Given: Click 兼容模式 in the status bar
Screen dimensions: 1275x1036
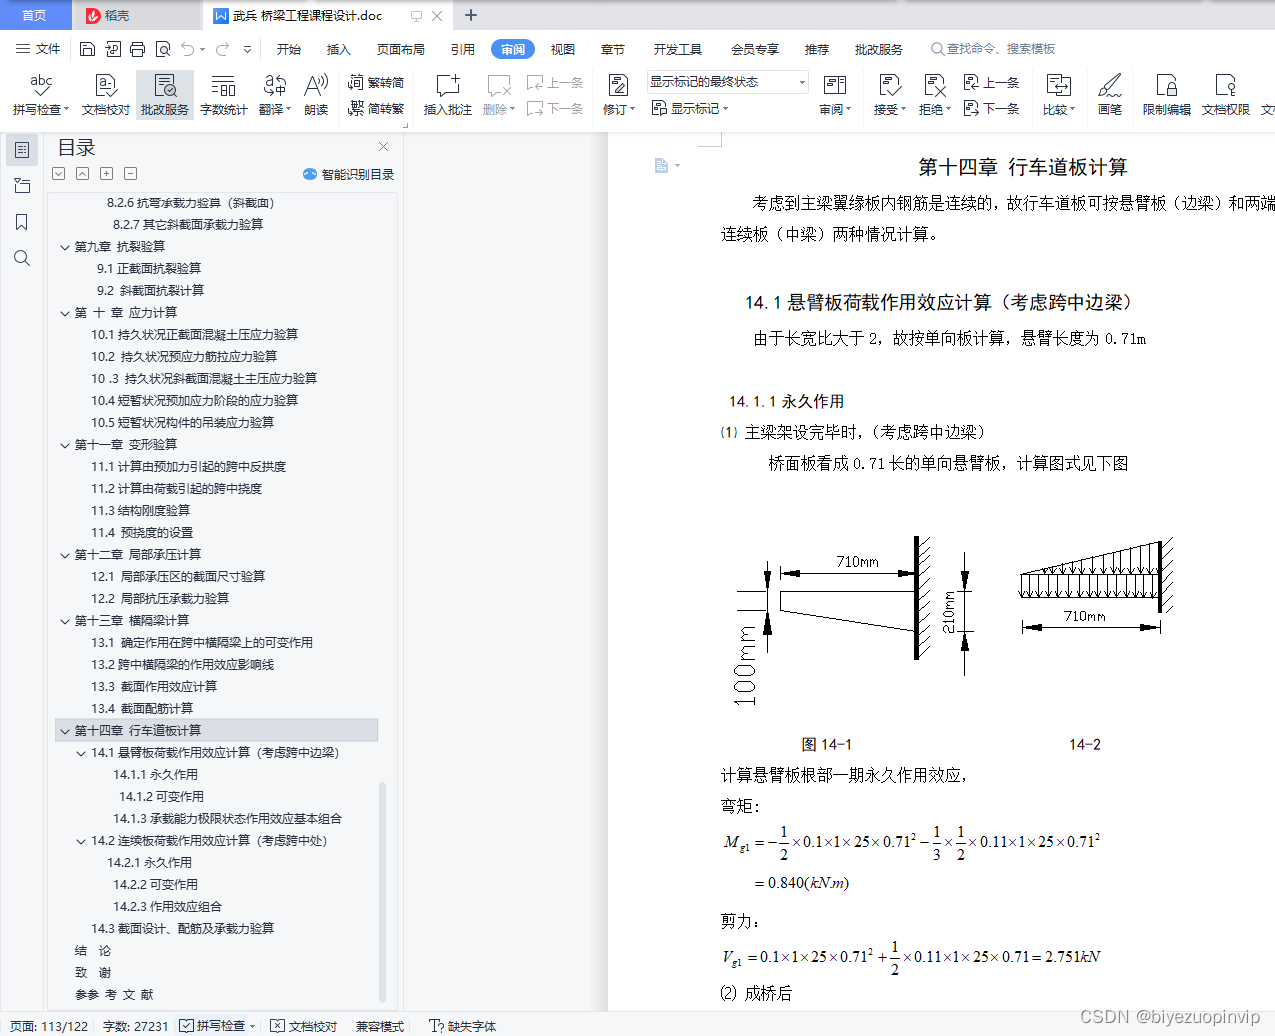Looking at the screenshot, I should [379, 1026].
